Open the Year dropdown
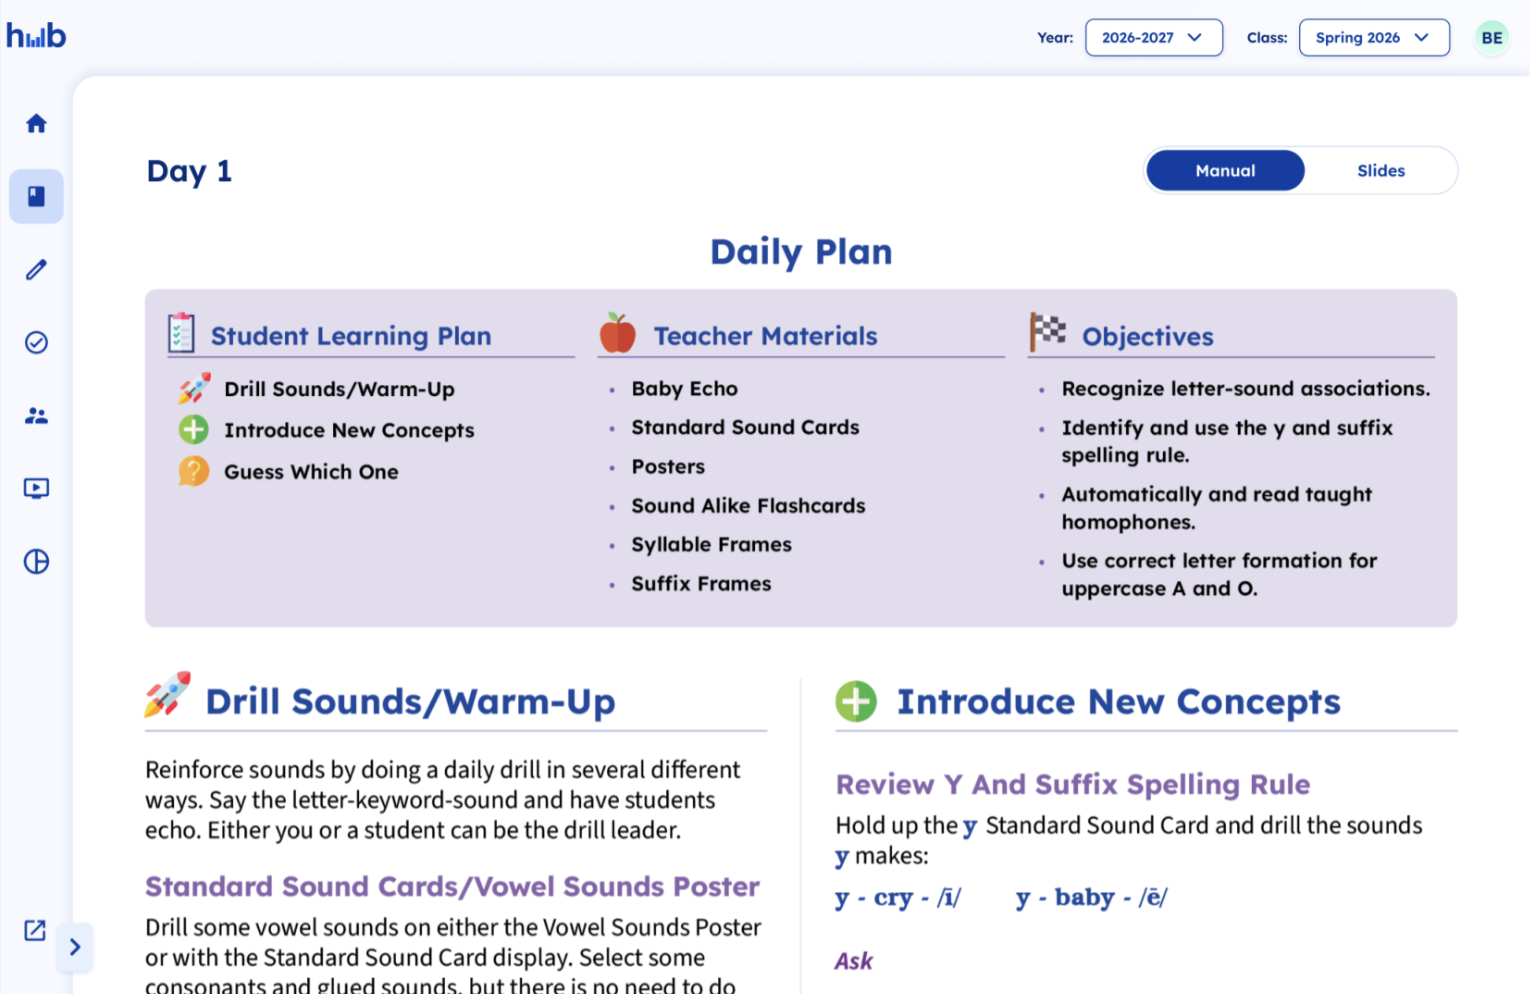Image resolution: width=1530 pixels, height=994 pixels. click(x=1153, y=37)
